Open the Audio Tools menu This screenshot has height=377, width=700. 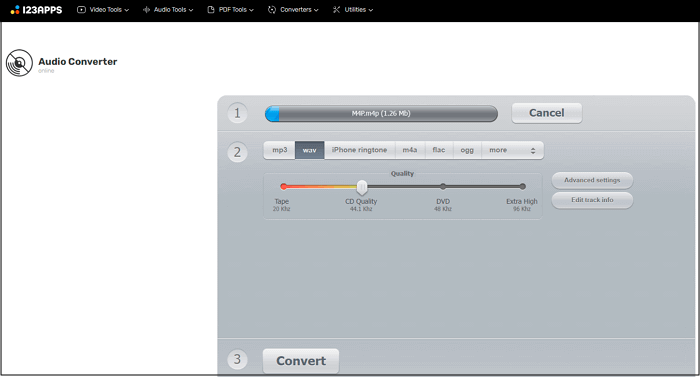[x=168, y=9]
